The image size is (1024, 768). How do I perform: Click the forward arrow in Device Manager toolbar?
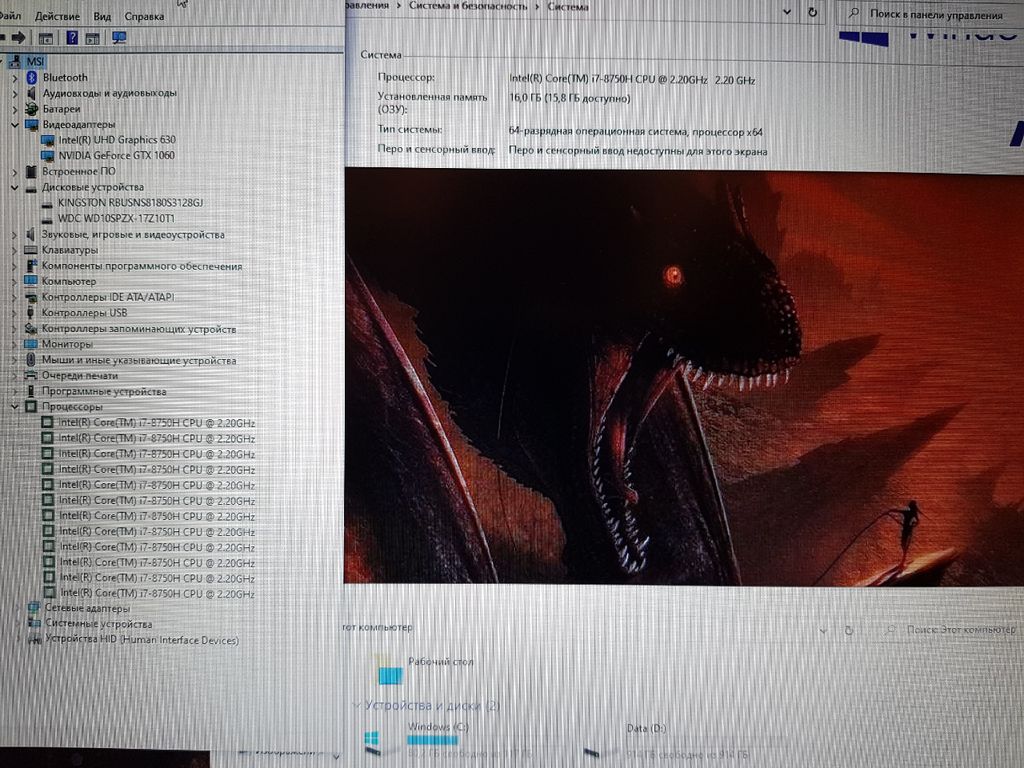click(19, 38)
